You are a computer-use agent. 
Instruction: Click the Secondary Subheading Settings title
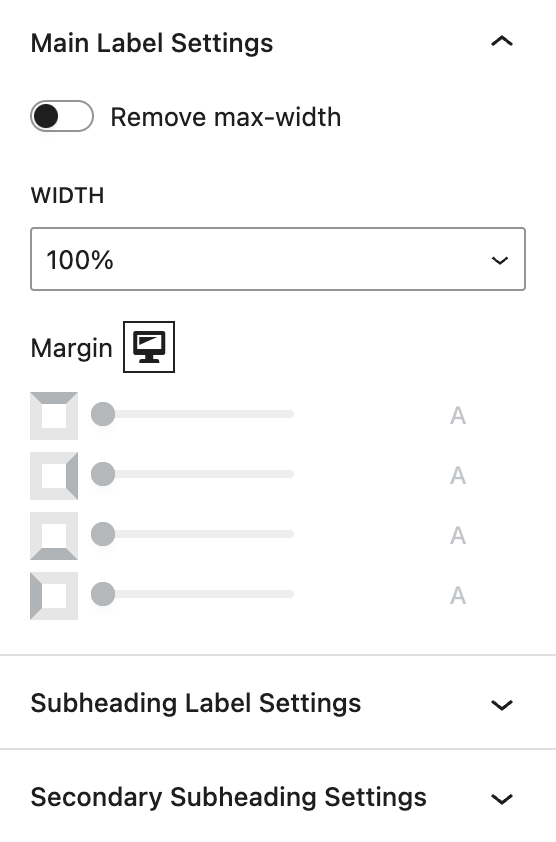pyautogui.click(x=228, y=797)
